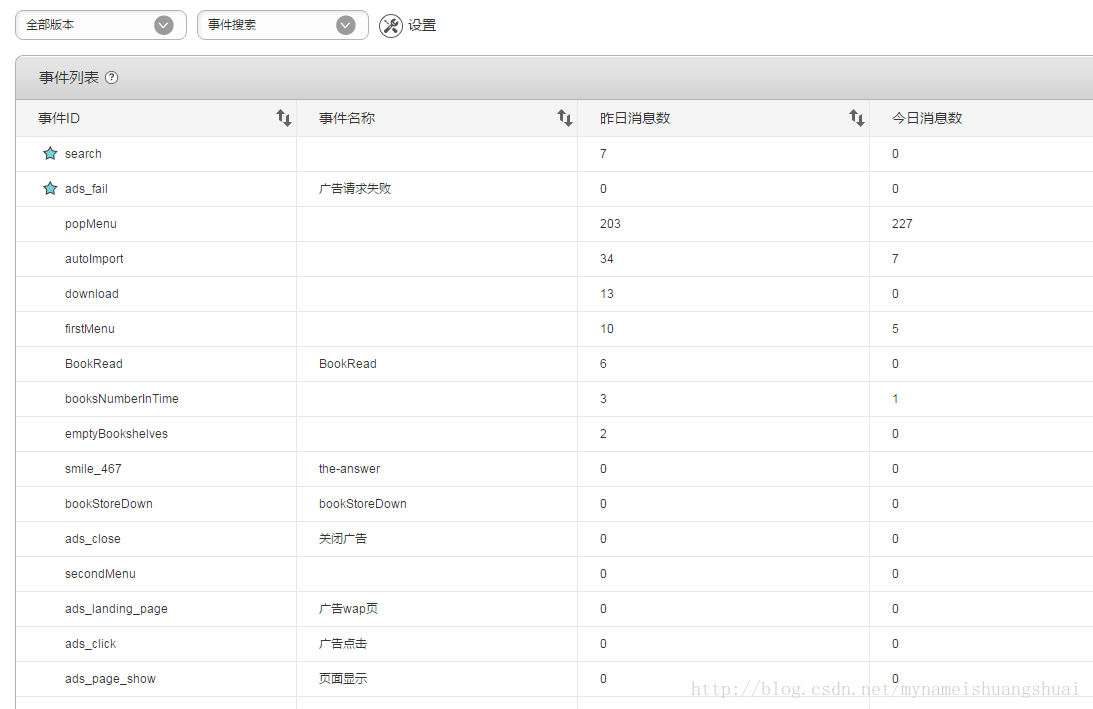The height and width of the screenshot is (709, 1093).
Task: Open the blue 13 yesterday count for download
Action: [x=606, y=293]
